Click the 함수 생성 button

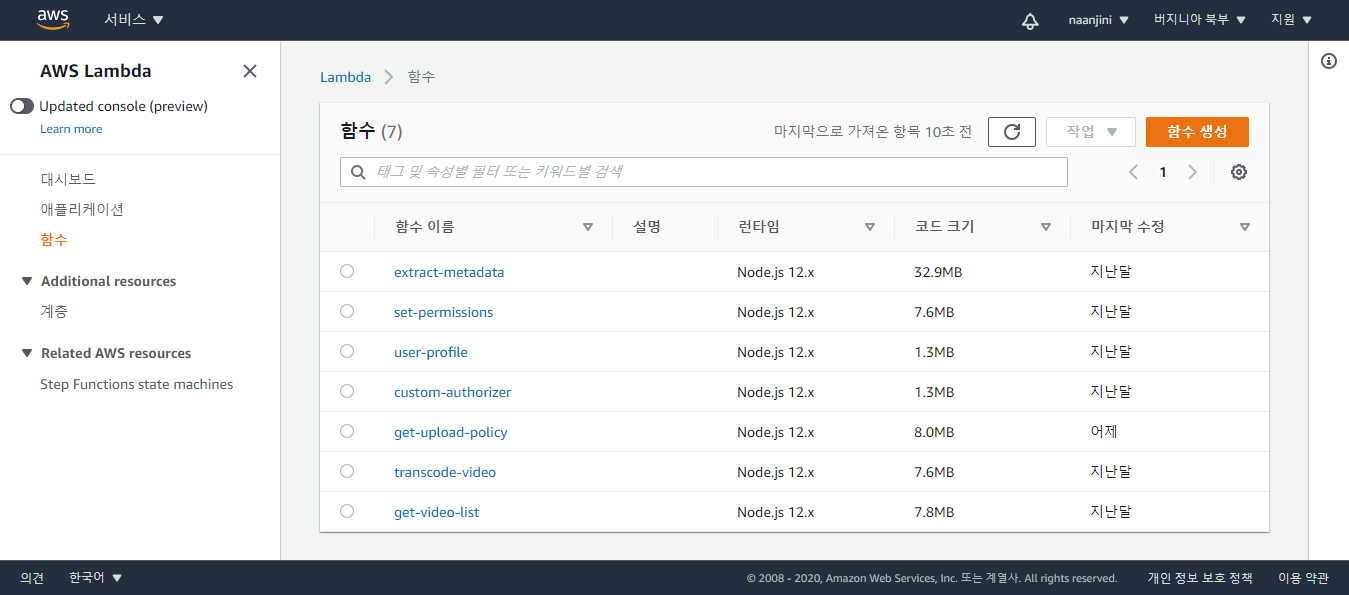tap(1197, 132)
